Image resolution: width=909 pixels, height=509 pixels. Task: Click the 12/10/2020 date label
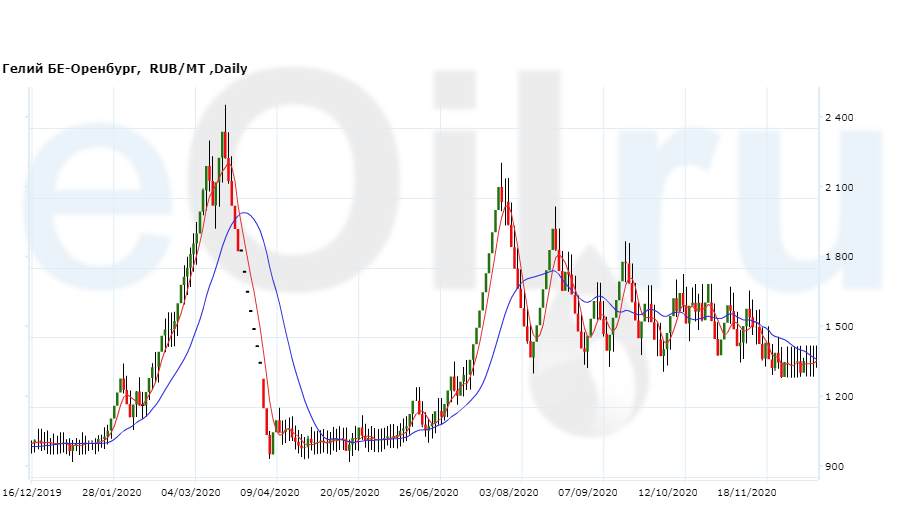click(x=668, y=493)
